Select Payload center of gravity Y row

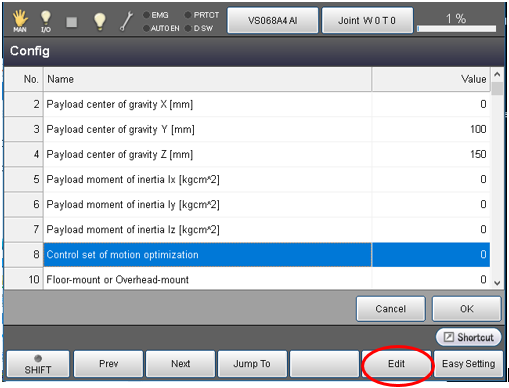pyautogui.click(x=247, y=129)
